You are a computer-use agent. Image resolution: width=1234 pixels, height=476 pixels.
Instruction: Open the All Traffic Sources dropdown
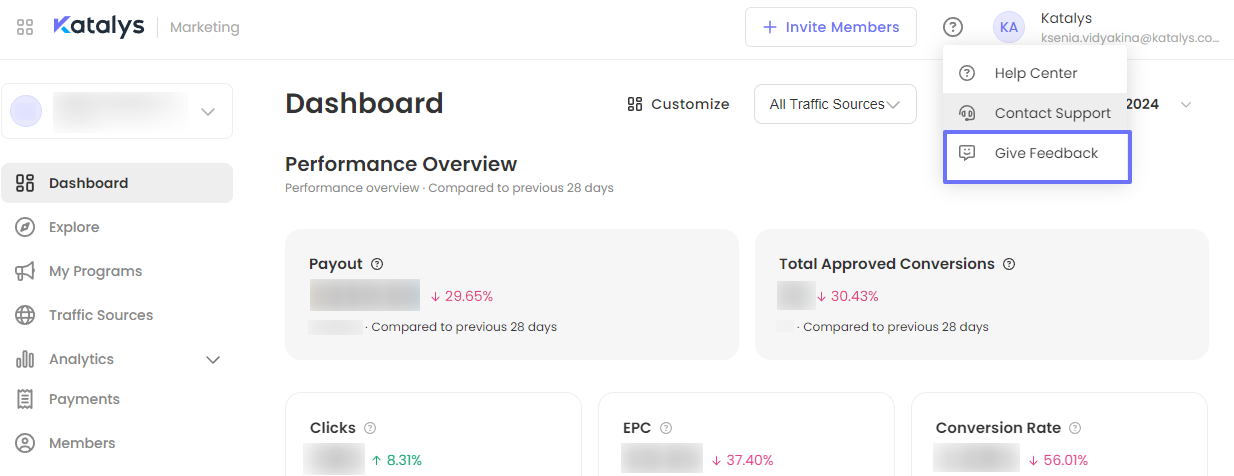[x=834, y=104]
